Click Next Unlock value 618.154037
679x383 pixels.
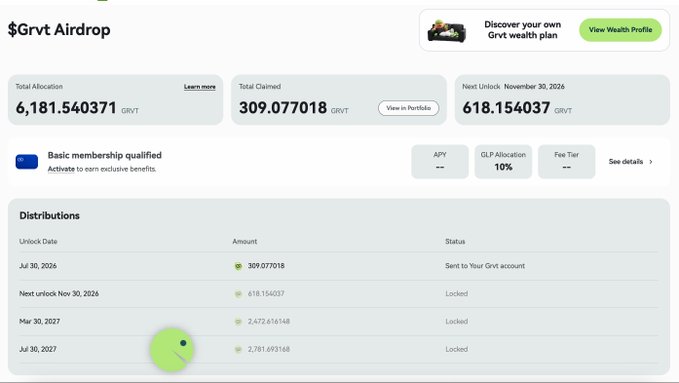(x=506, y=107)
